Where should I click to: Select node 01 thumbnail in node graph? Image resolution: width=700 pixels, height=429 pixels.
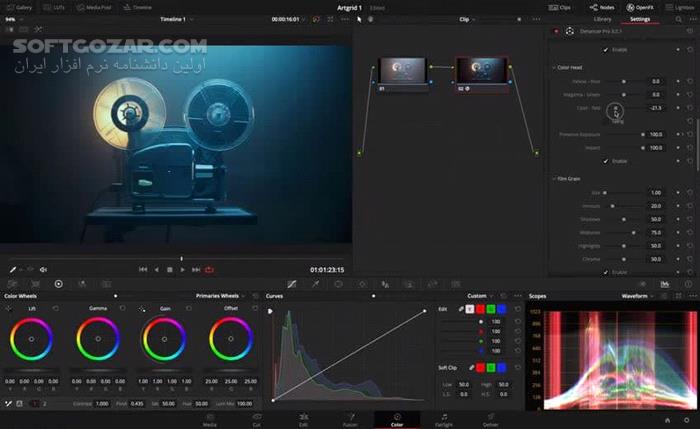point(403,70)
